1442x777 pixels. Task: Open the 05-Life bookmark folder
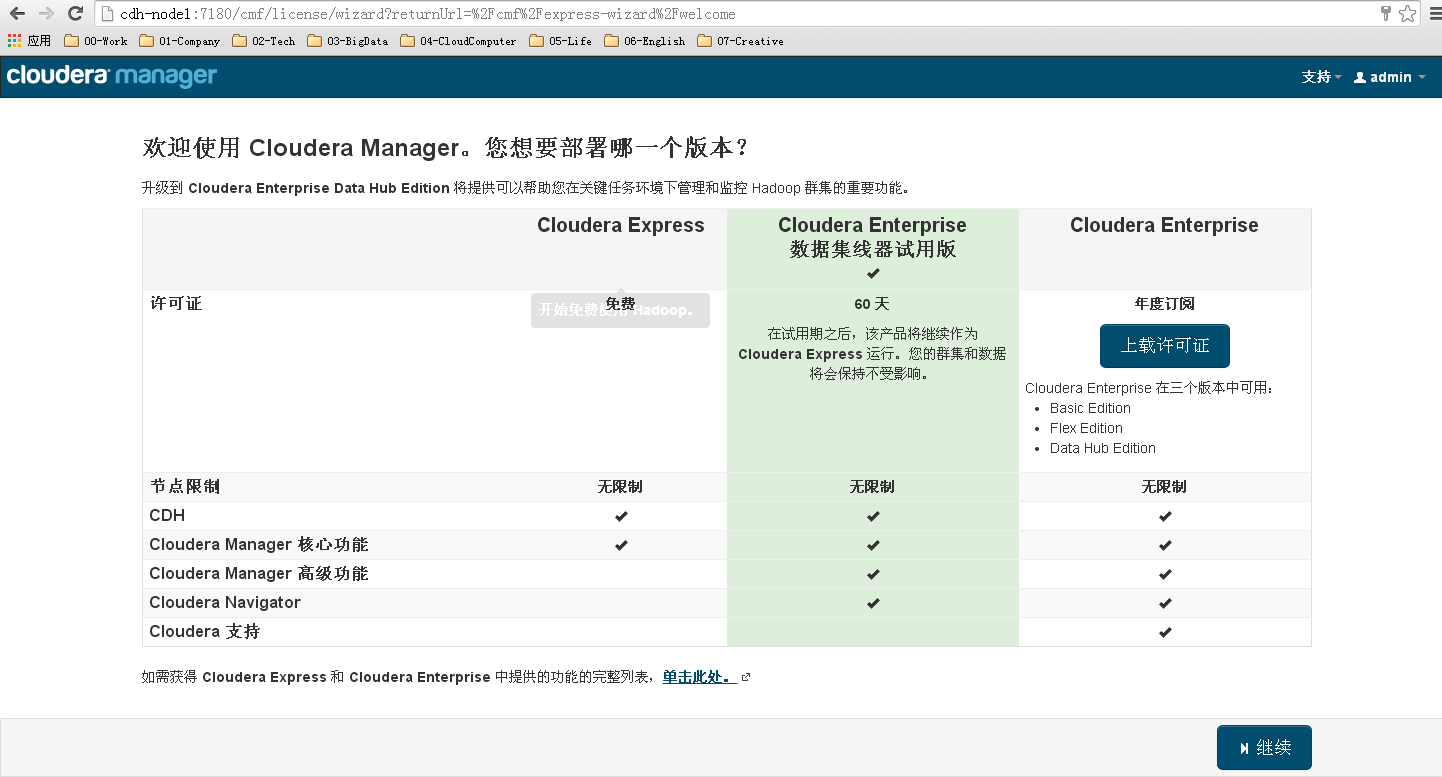(x=560, y=41)
